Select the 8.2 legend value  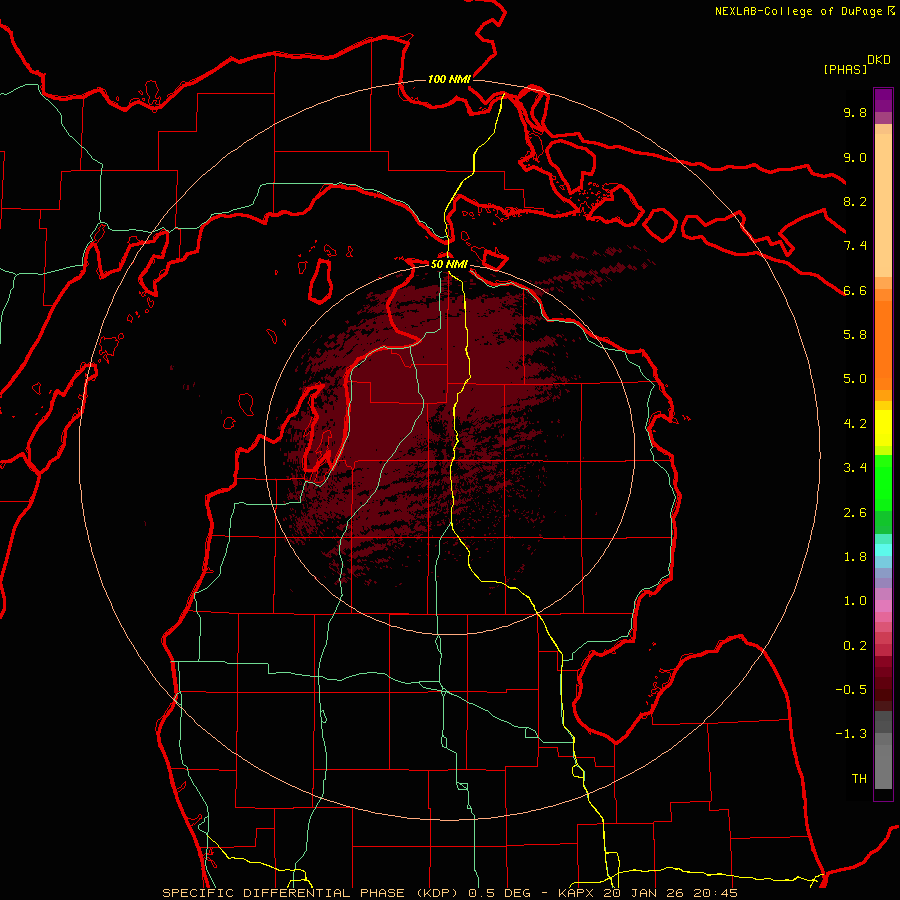tap(855, 201)
